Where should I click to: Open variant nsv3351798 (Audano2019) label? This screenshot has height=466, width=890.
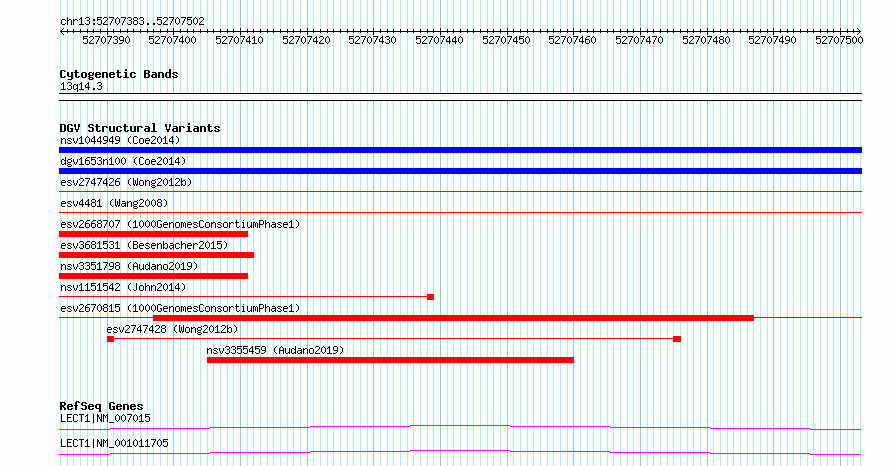pos(129,266)
